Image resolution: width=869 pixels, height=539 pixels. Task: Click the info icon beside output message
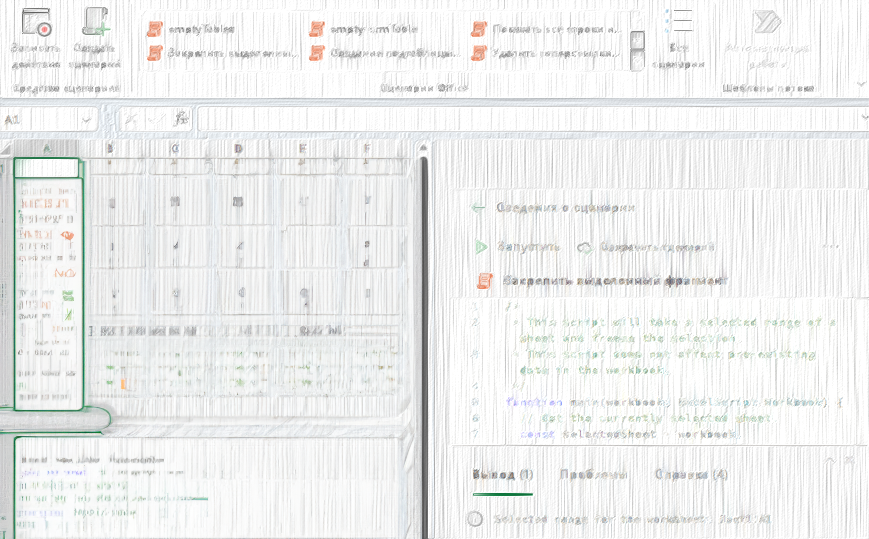tap(475, 519)
